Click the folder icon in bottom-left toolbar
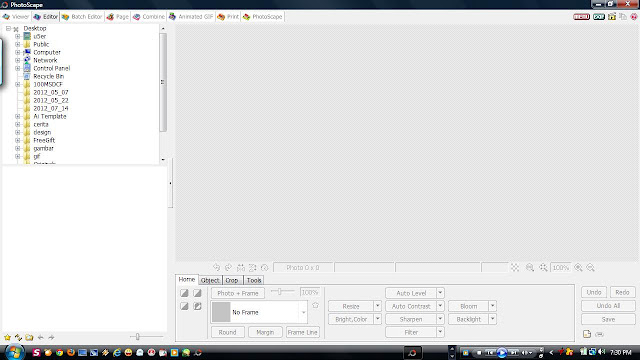The height and width of the screenshot is (360, 640). pos(29,337)
